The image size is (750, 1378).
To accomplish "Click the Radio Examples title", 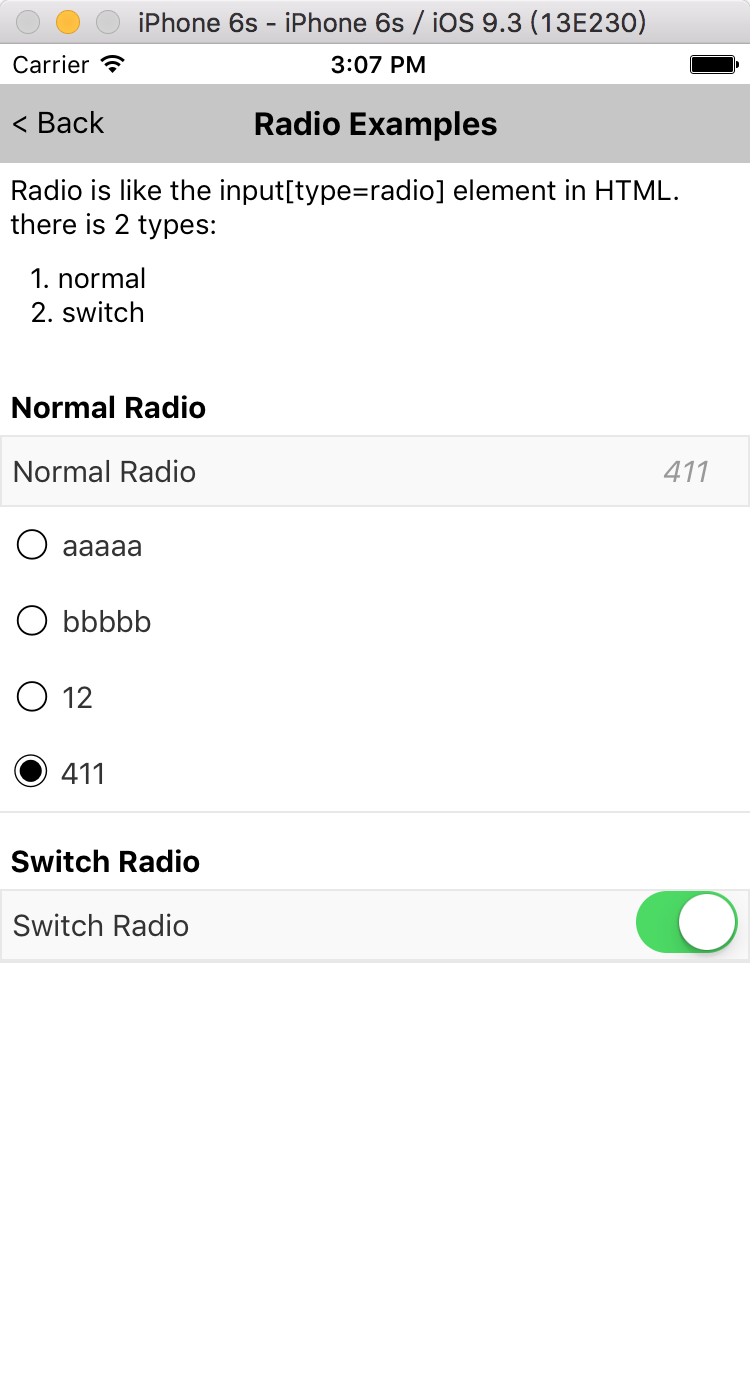I will tap(375, 124).
